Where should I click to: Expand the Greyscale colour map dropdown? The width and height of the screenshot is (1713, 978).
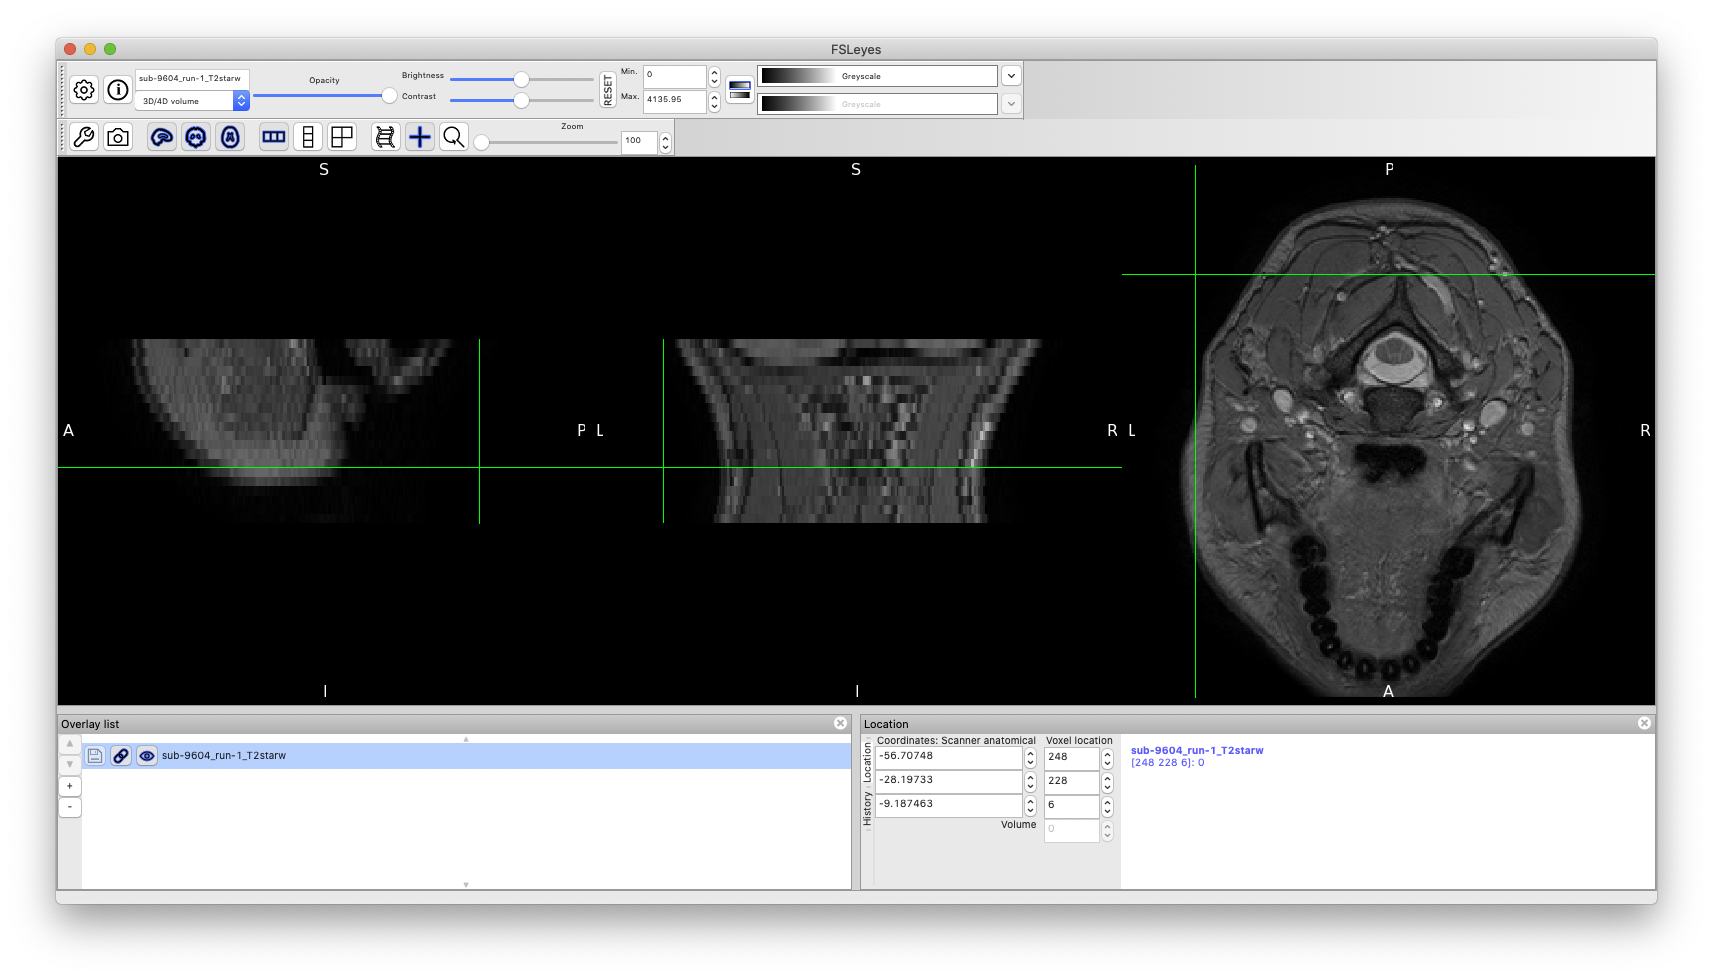click(x=1011, y=76)
